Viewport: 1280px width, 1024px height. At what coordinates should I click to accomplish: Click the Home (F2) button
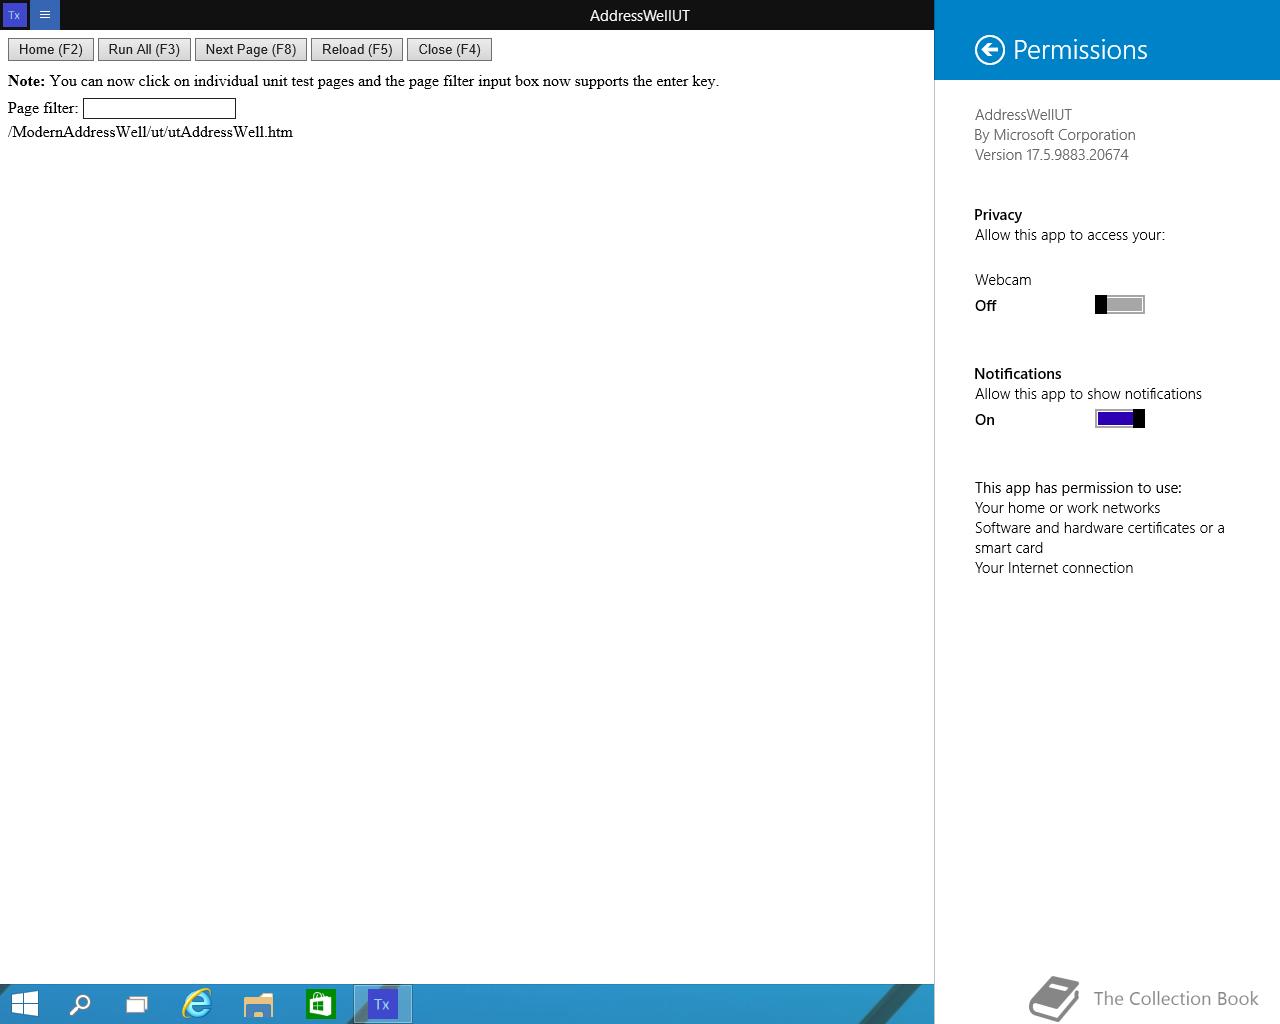coord(51,49)
